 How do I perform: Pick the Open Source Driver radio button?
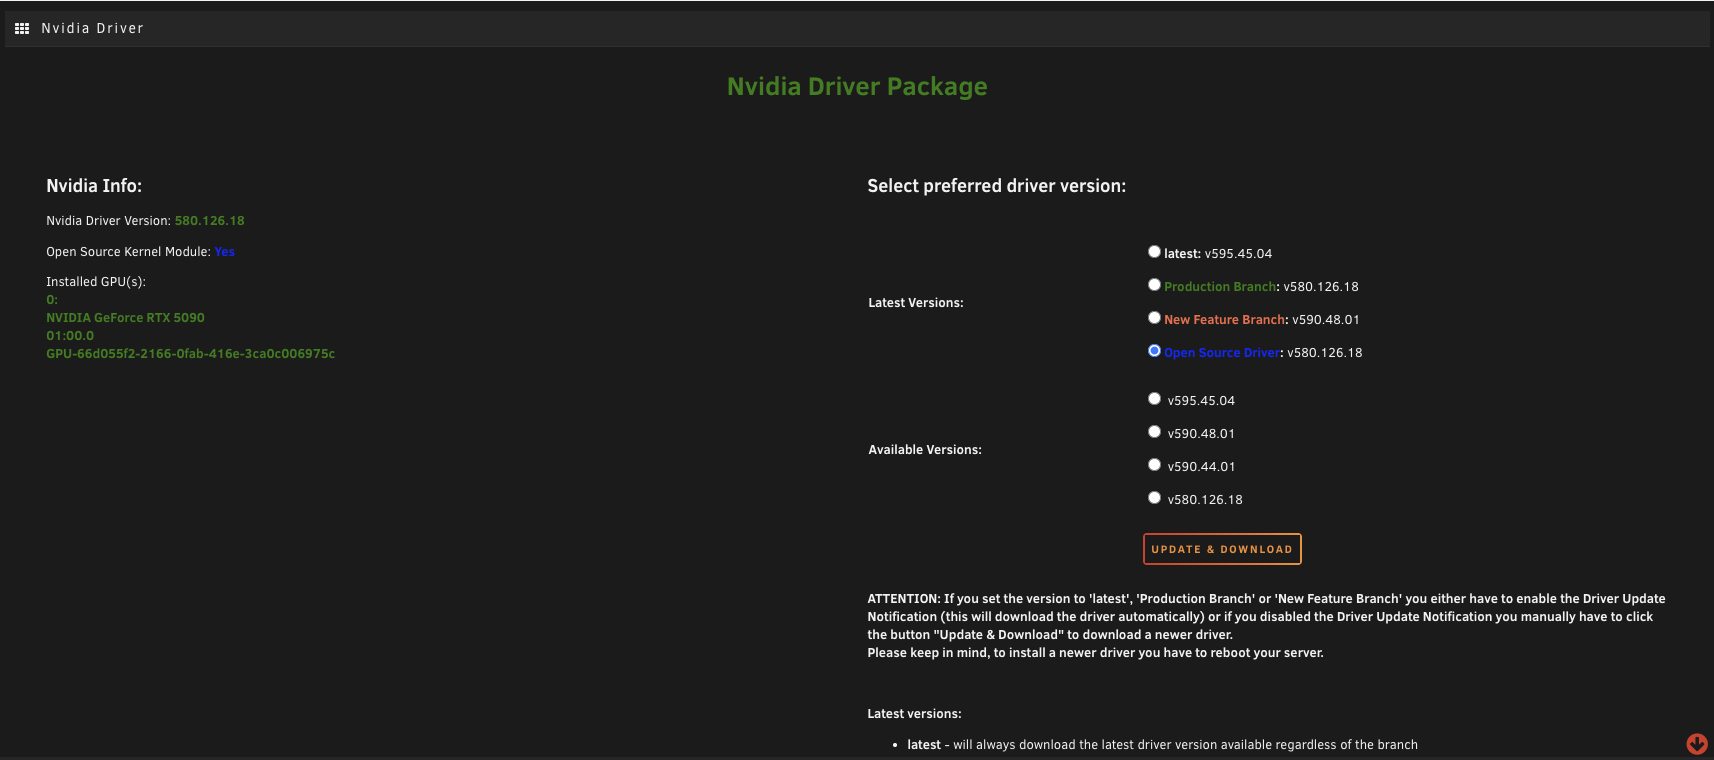point(1154,351)
